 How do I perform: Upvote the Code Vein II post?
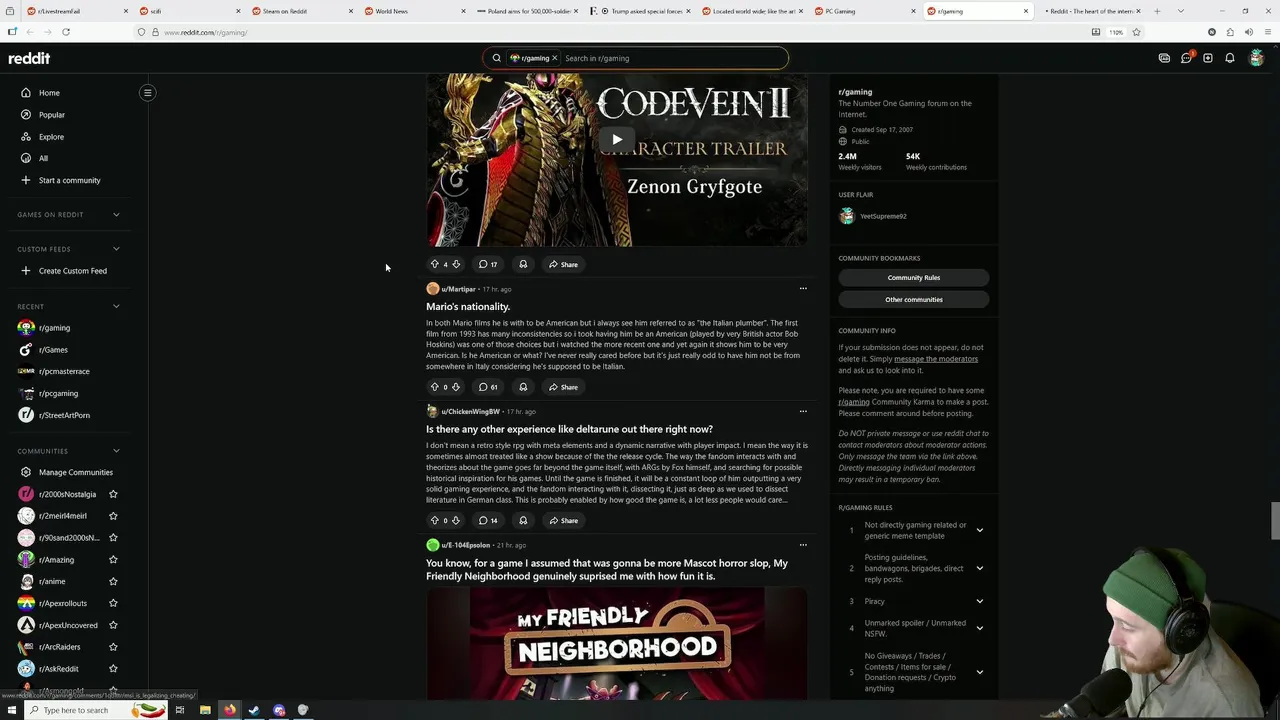coord(434,264)
